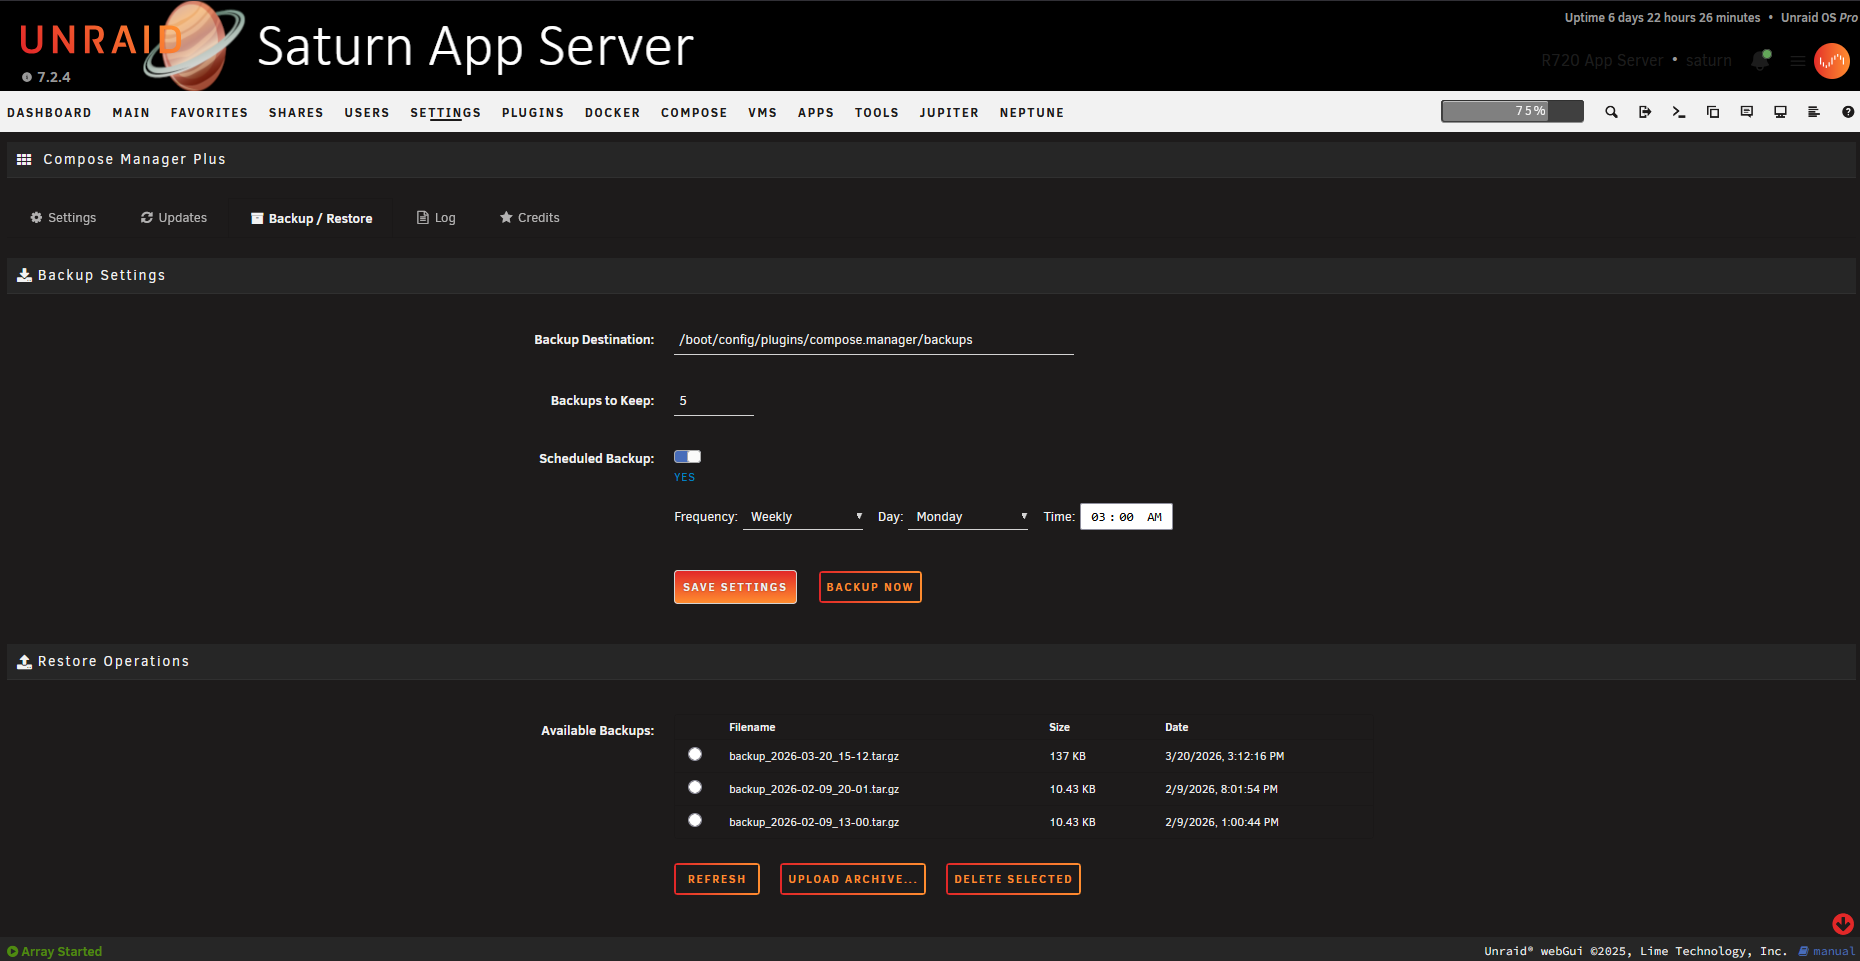Click the Save Settings button
The width and height of the screenshot is (1860, 961).
(x=735, y=587)
